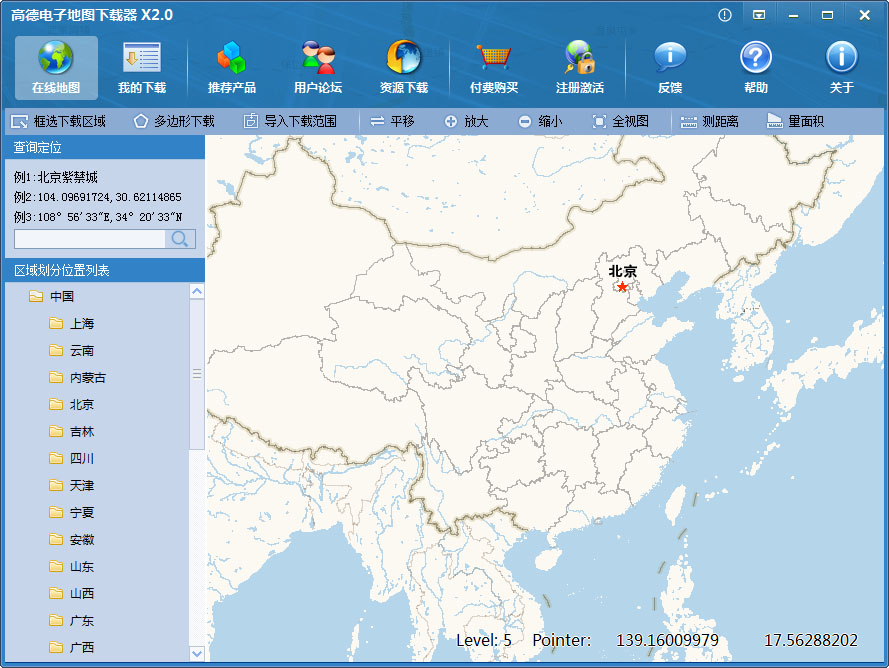Click the location search magnifier button

(180, 239)
